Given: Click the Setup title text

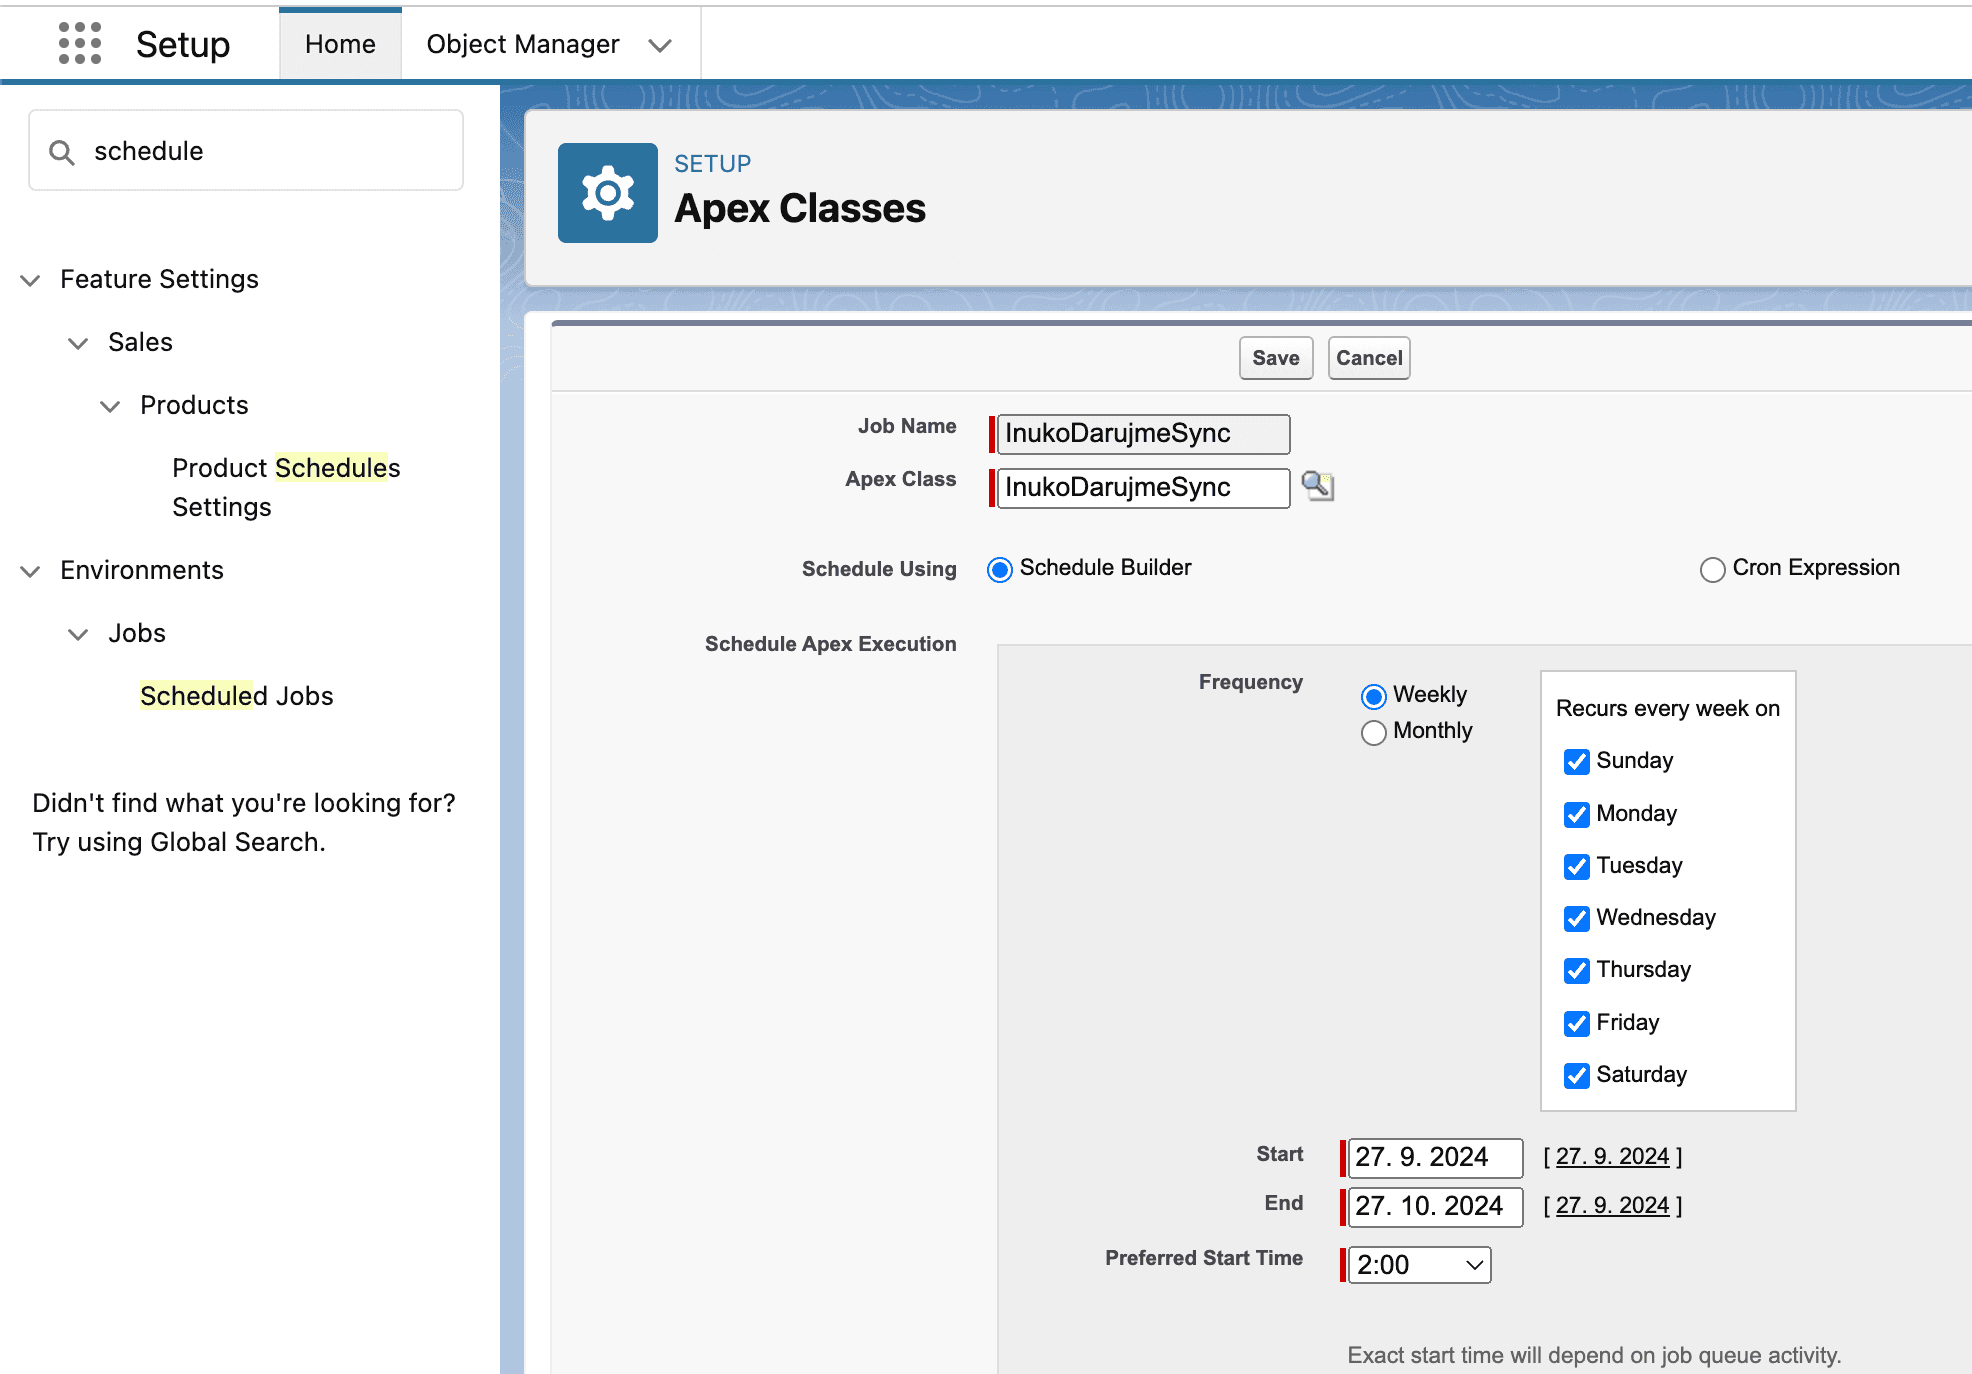Looking at the screenshot, I should pyautogui.click(x=183, y=44).
